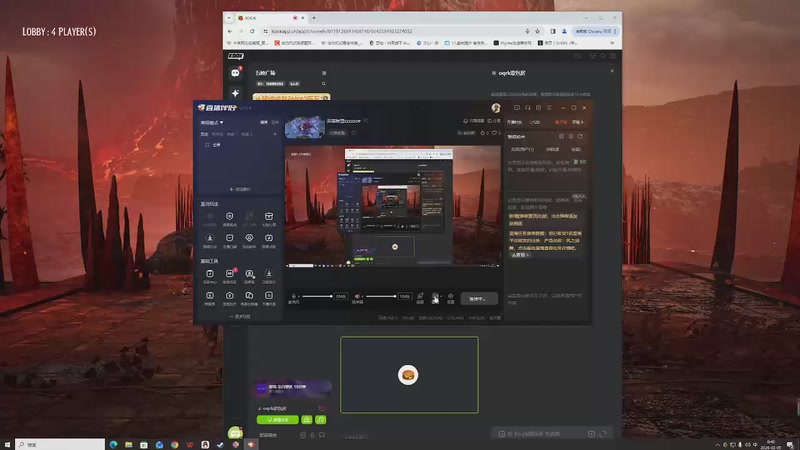Viewport: 800px width, 450px height.
Task: Expand the hidden Chrome bookmarks overflow chevron
Action: click(x=612, y=43)
